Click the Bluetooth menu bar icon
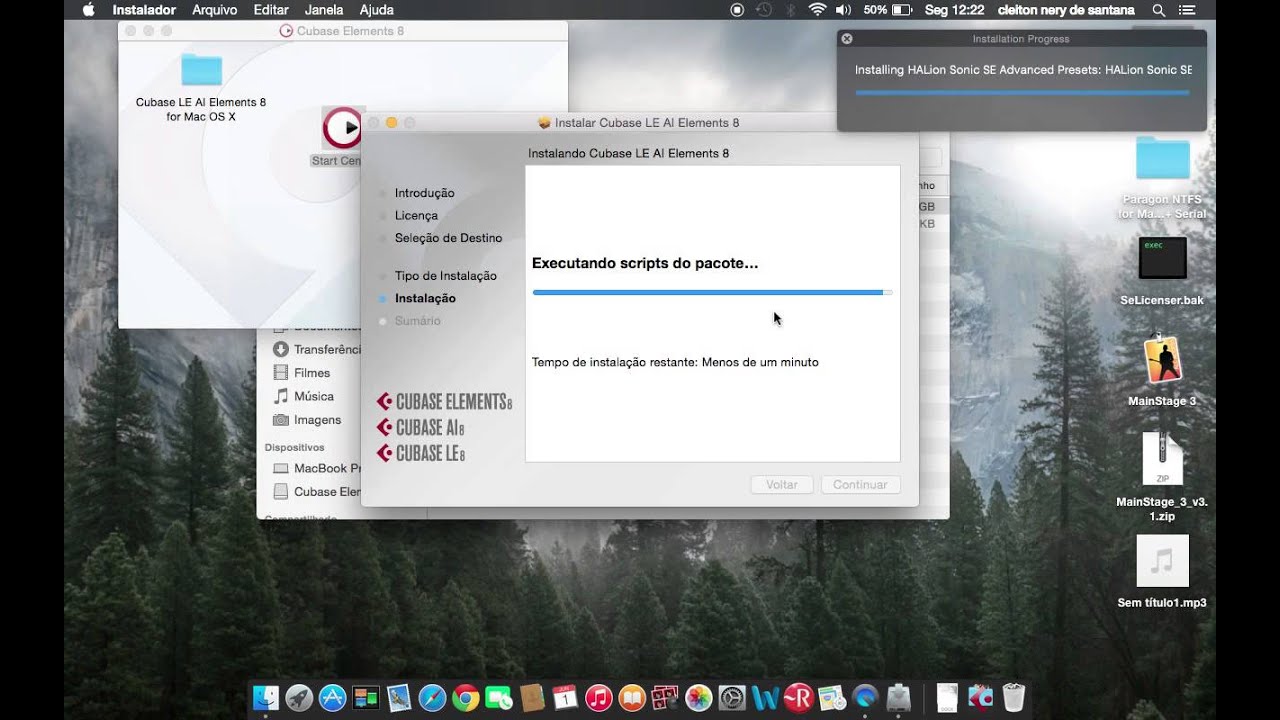The width and height of the screenshot is (1280, 720). (x=790, y=10)
